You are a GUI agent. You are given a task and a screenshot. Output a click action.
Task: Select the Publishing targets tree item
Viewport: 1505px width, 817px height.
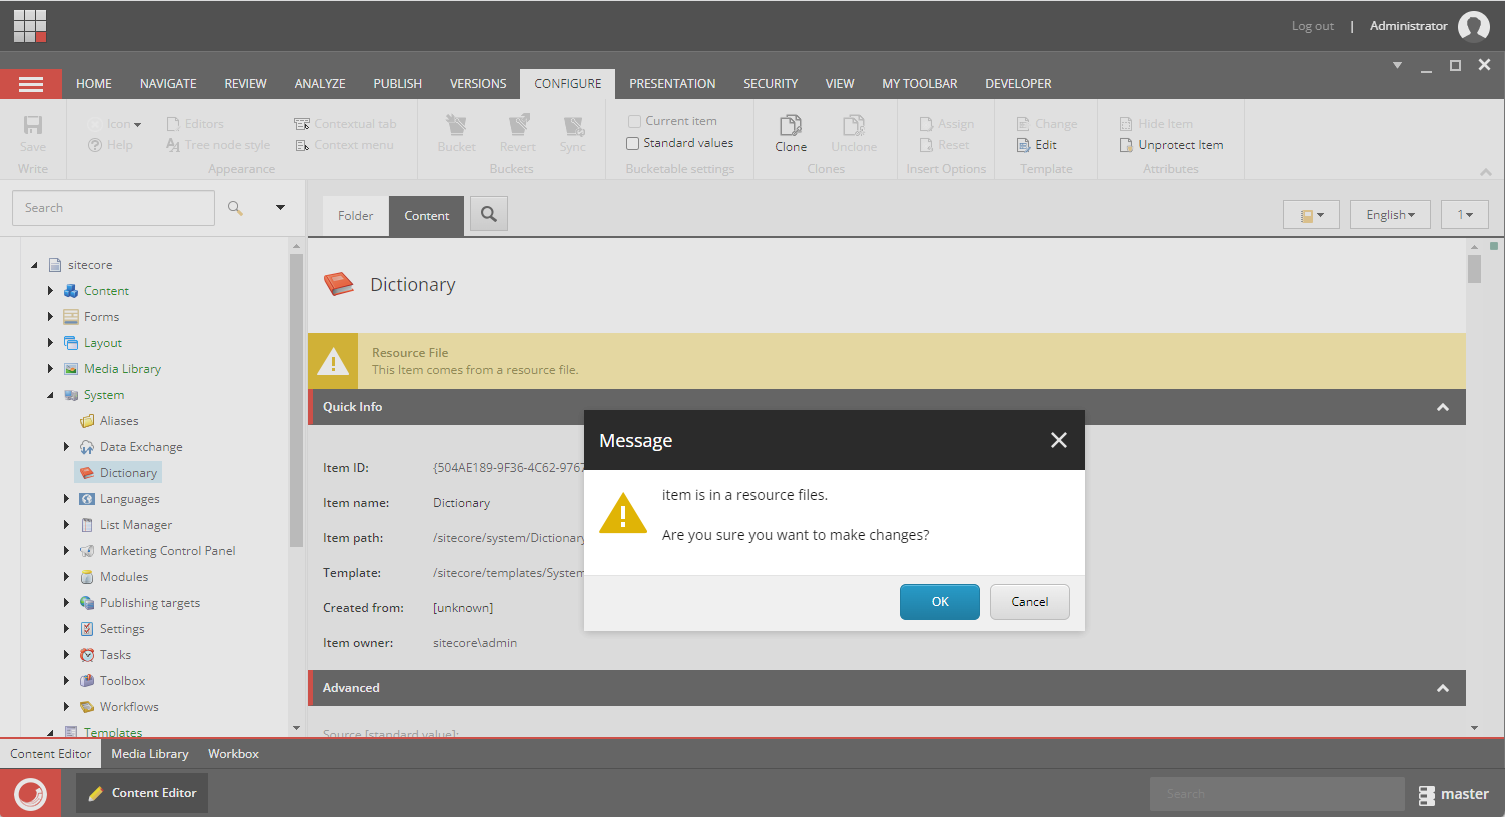click(149, 603)
